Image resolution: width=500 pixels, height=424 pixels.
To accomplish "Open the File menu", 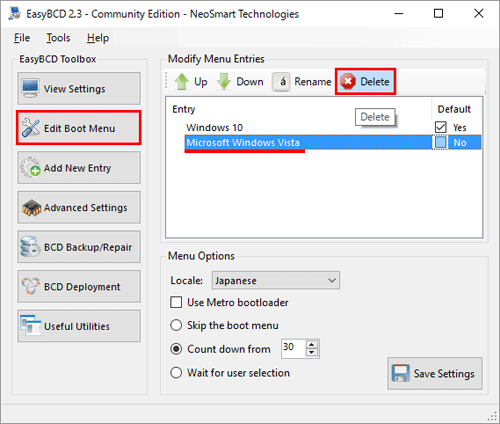I will coord(22,38).
